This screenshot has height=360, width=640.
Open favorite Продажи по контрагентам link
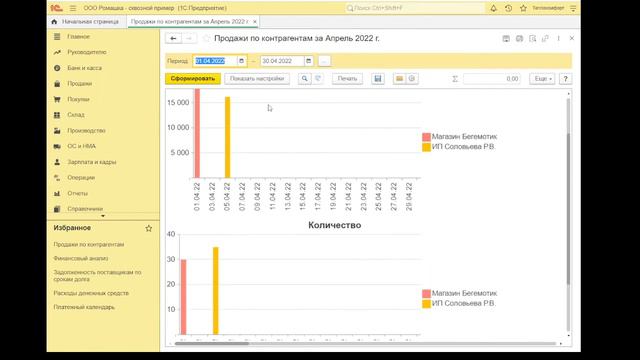(x=89, y=244)
